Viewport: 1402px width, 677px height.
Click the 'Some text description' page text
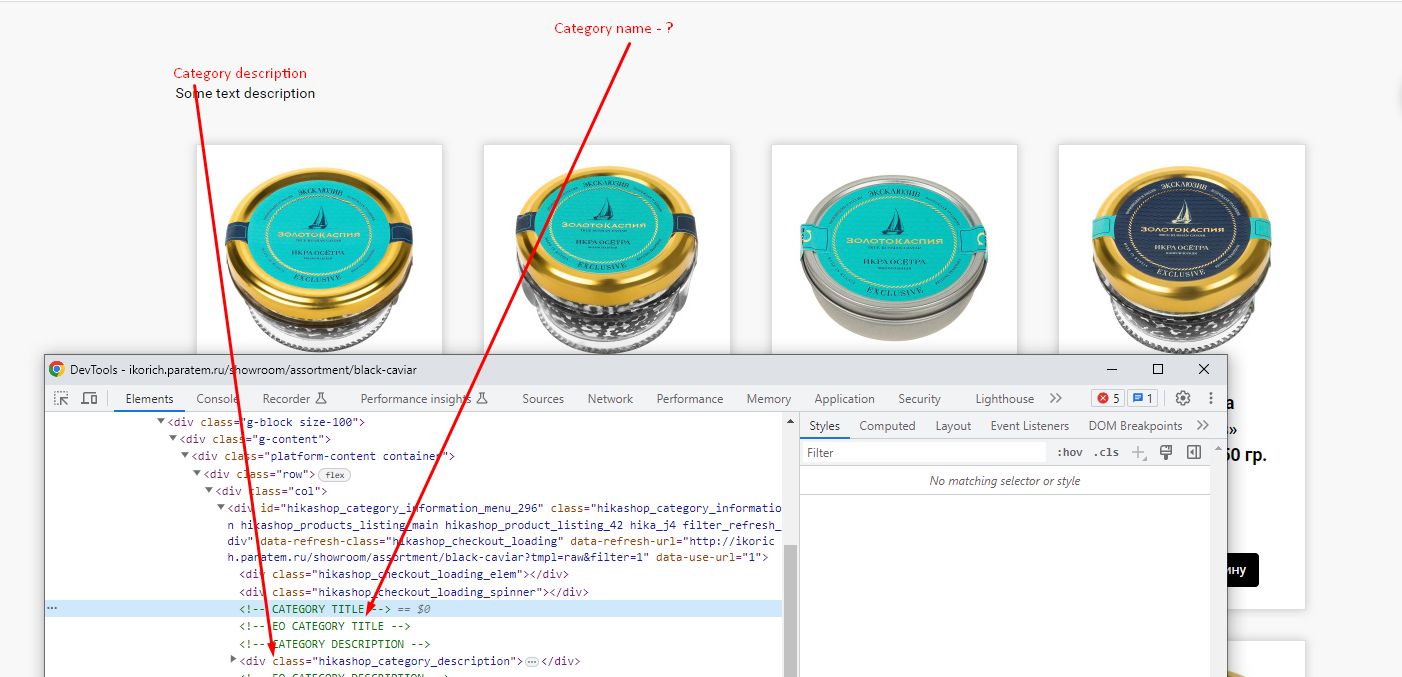245,93
